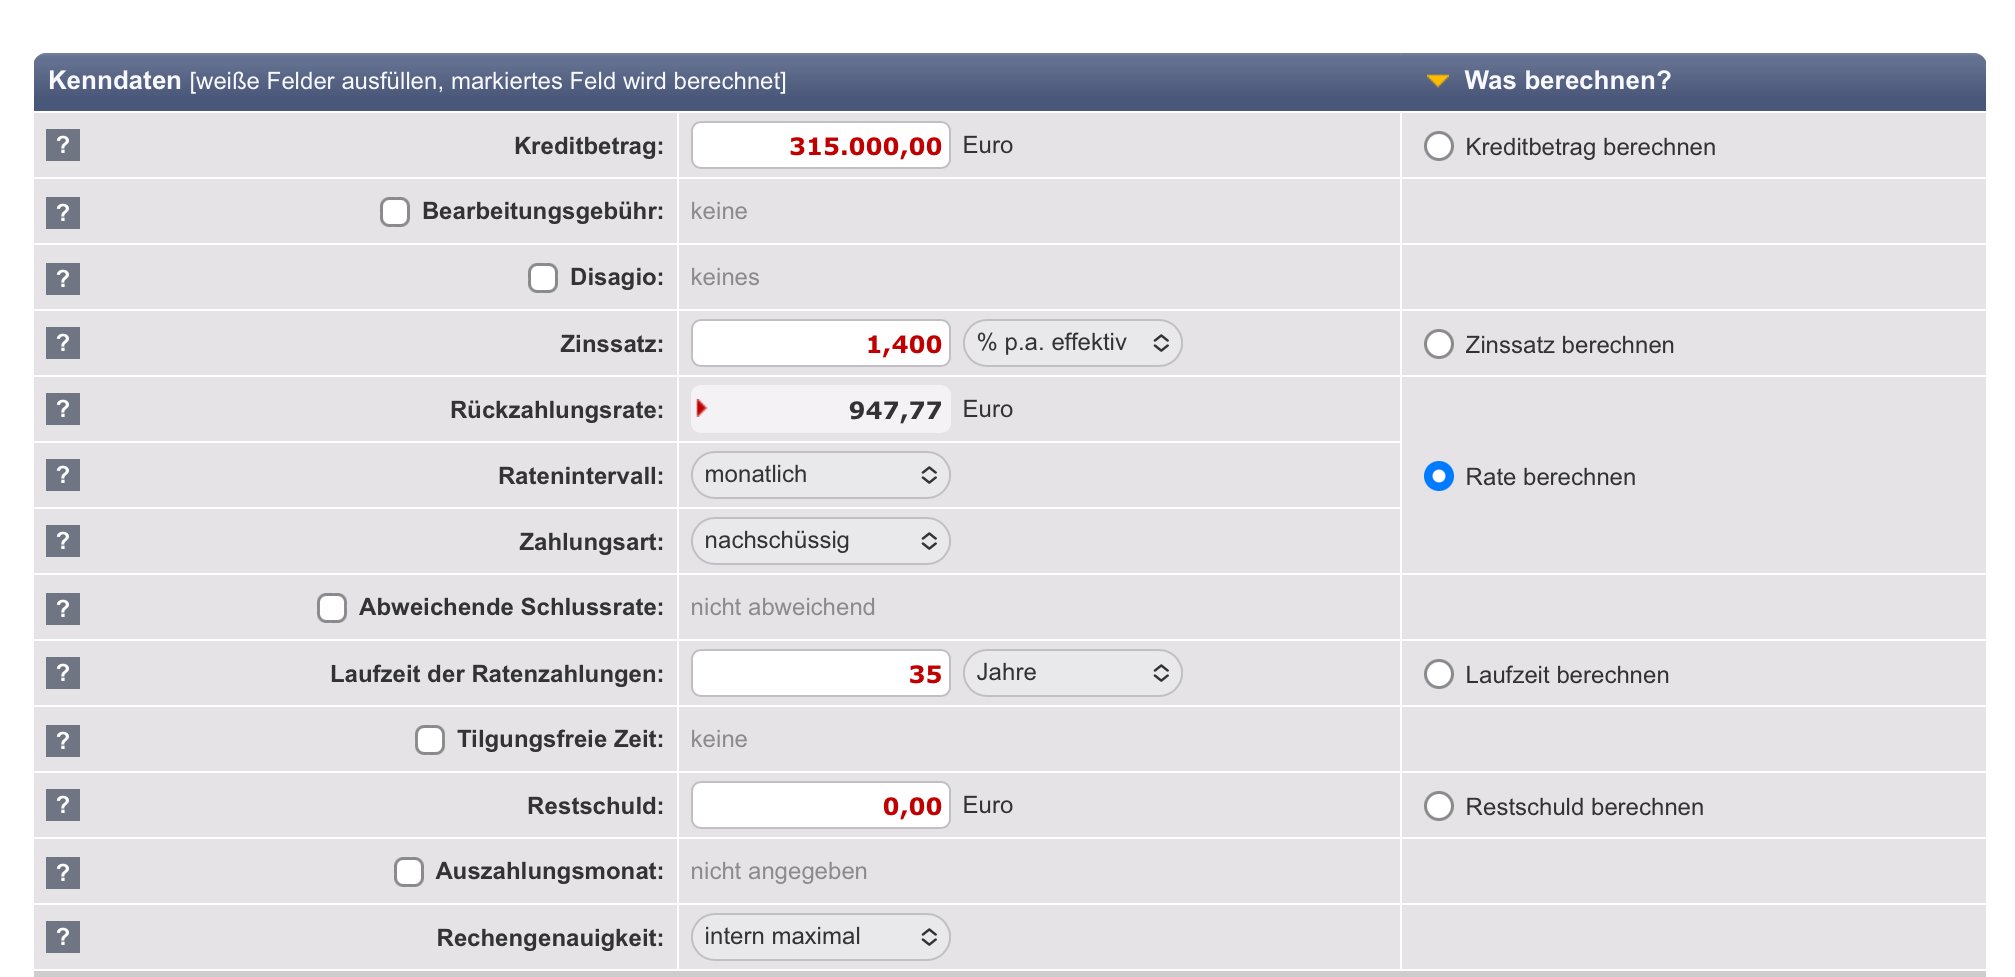Screen dimensions: 2015x977
Task: Click help icon for Ratenintervall
Action: click(x=63, y=475)
